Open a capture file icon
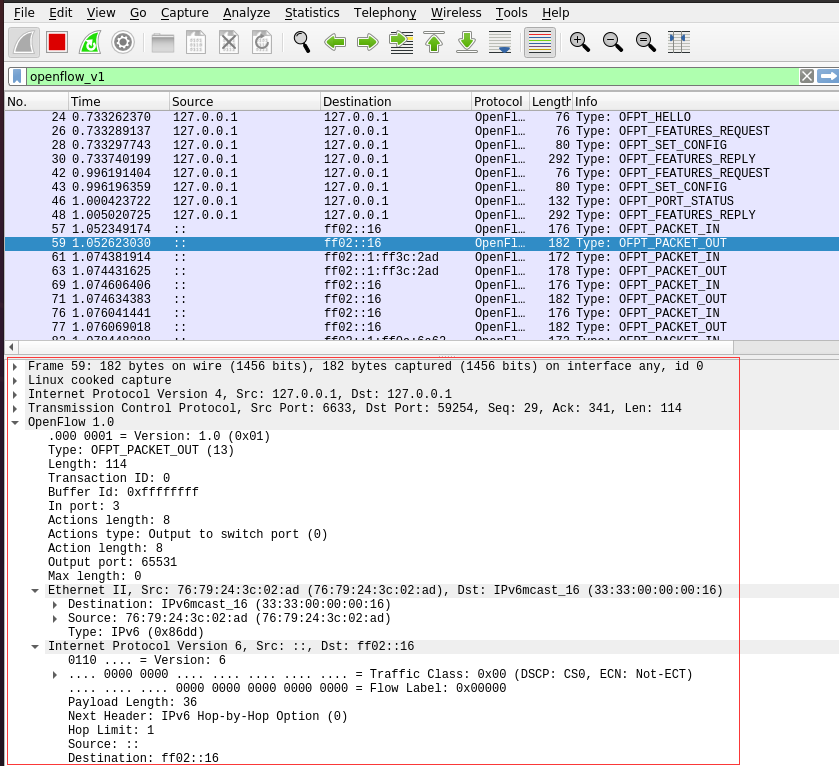This screenshot has height=766, width=839. click(x=163, y=42)
